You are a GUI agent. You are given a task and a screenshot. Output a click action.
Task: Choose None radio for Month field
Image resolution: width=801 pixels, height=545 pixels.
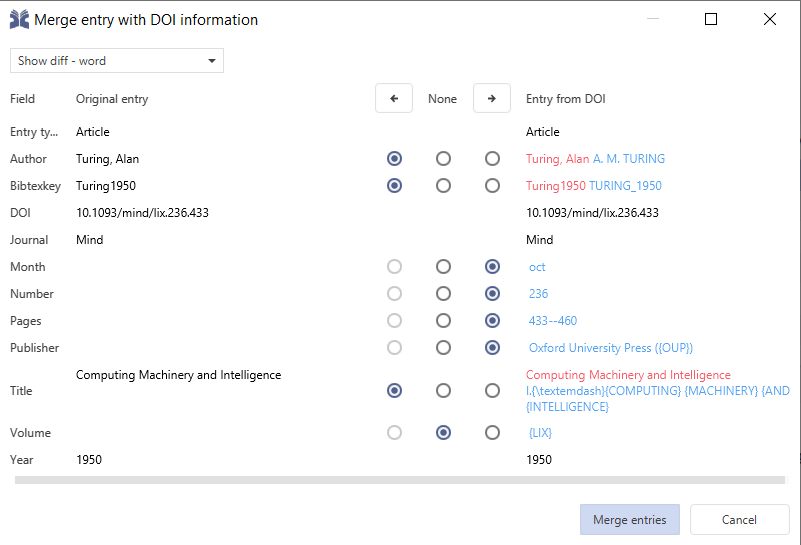click(x=443, y=267)
